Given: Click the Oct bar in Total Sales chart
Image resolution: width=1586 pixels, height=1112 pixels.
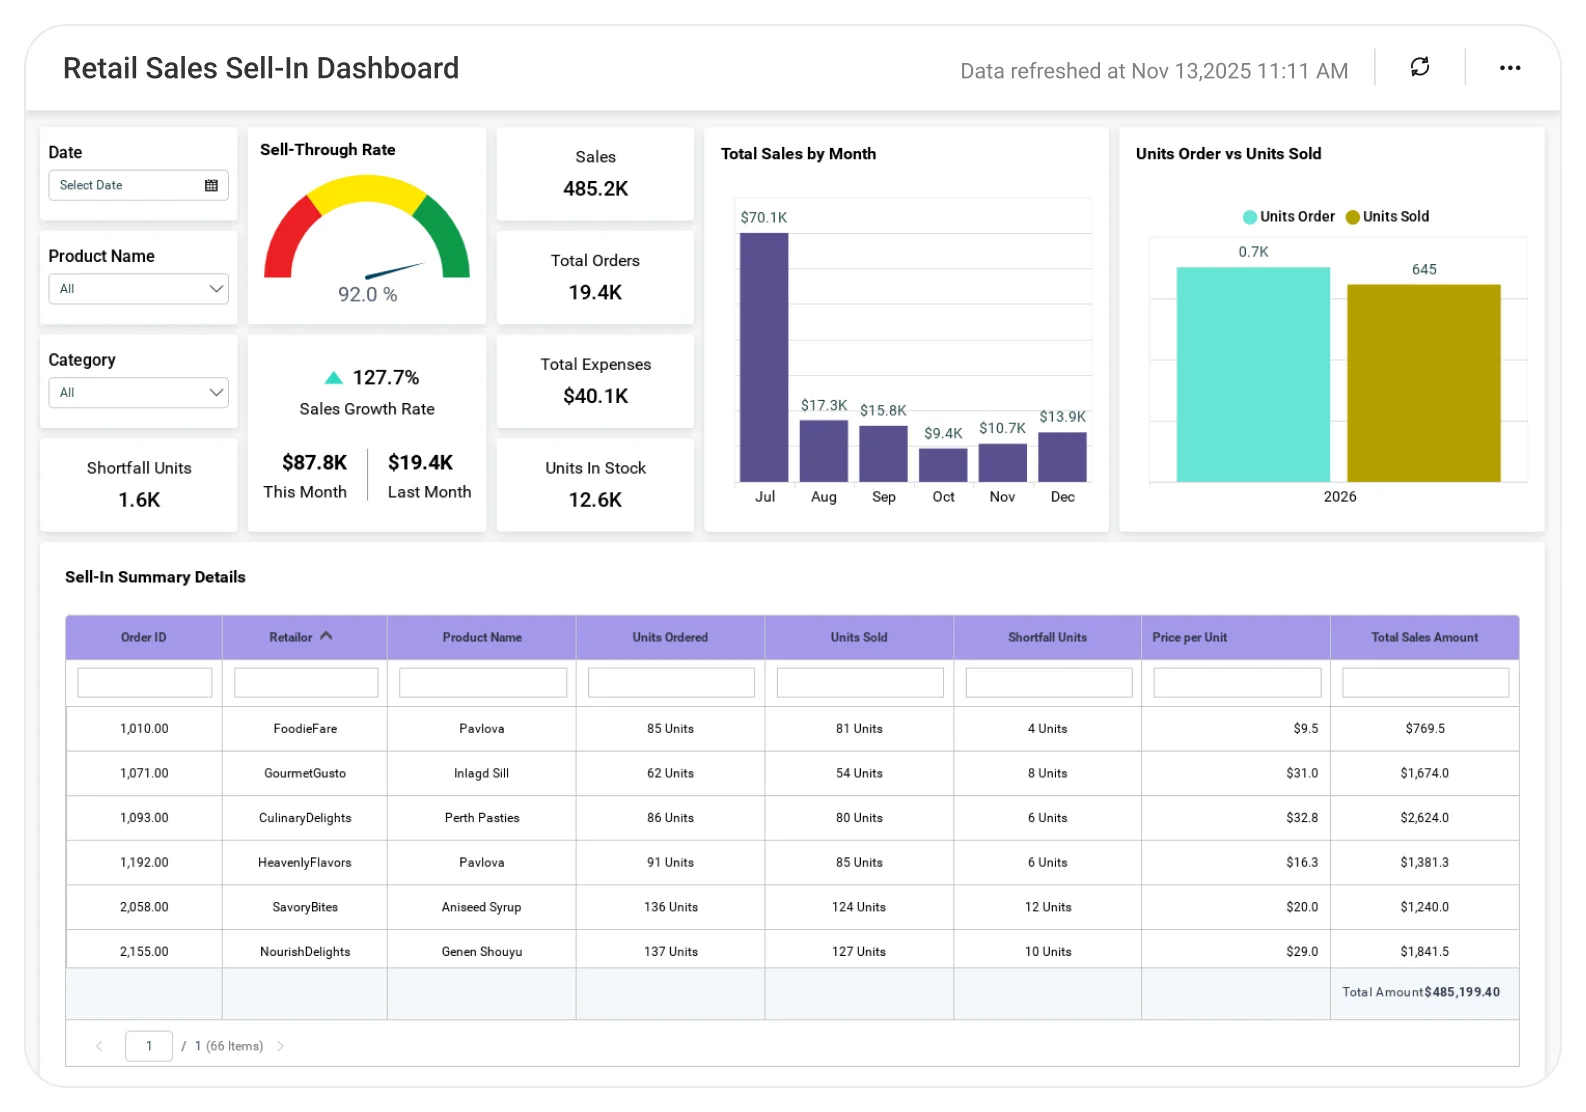Looking at the screenshot, I should pyautogui.click(x=943, y=465).
